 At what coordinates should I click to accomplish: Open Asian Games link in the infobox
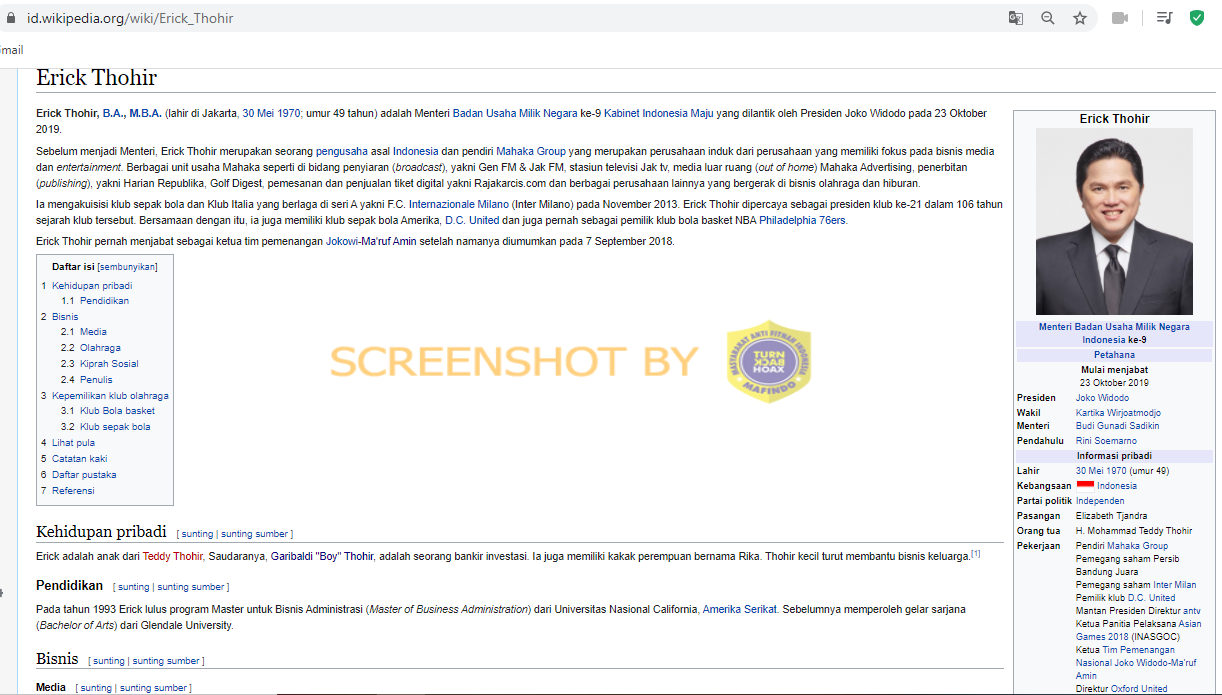click(x=1190, y=623)
